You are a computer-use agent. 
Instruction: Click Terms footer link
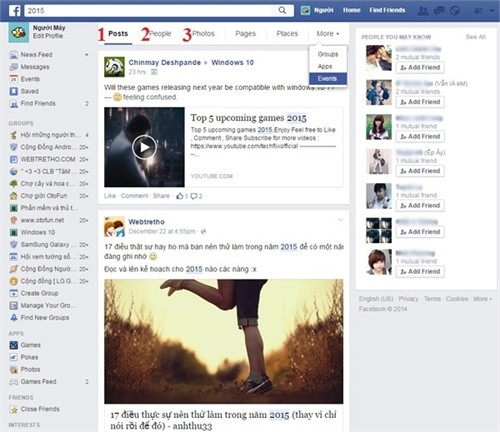coord(432,299)
